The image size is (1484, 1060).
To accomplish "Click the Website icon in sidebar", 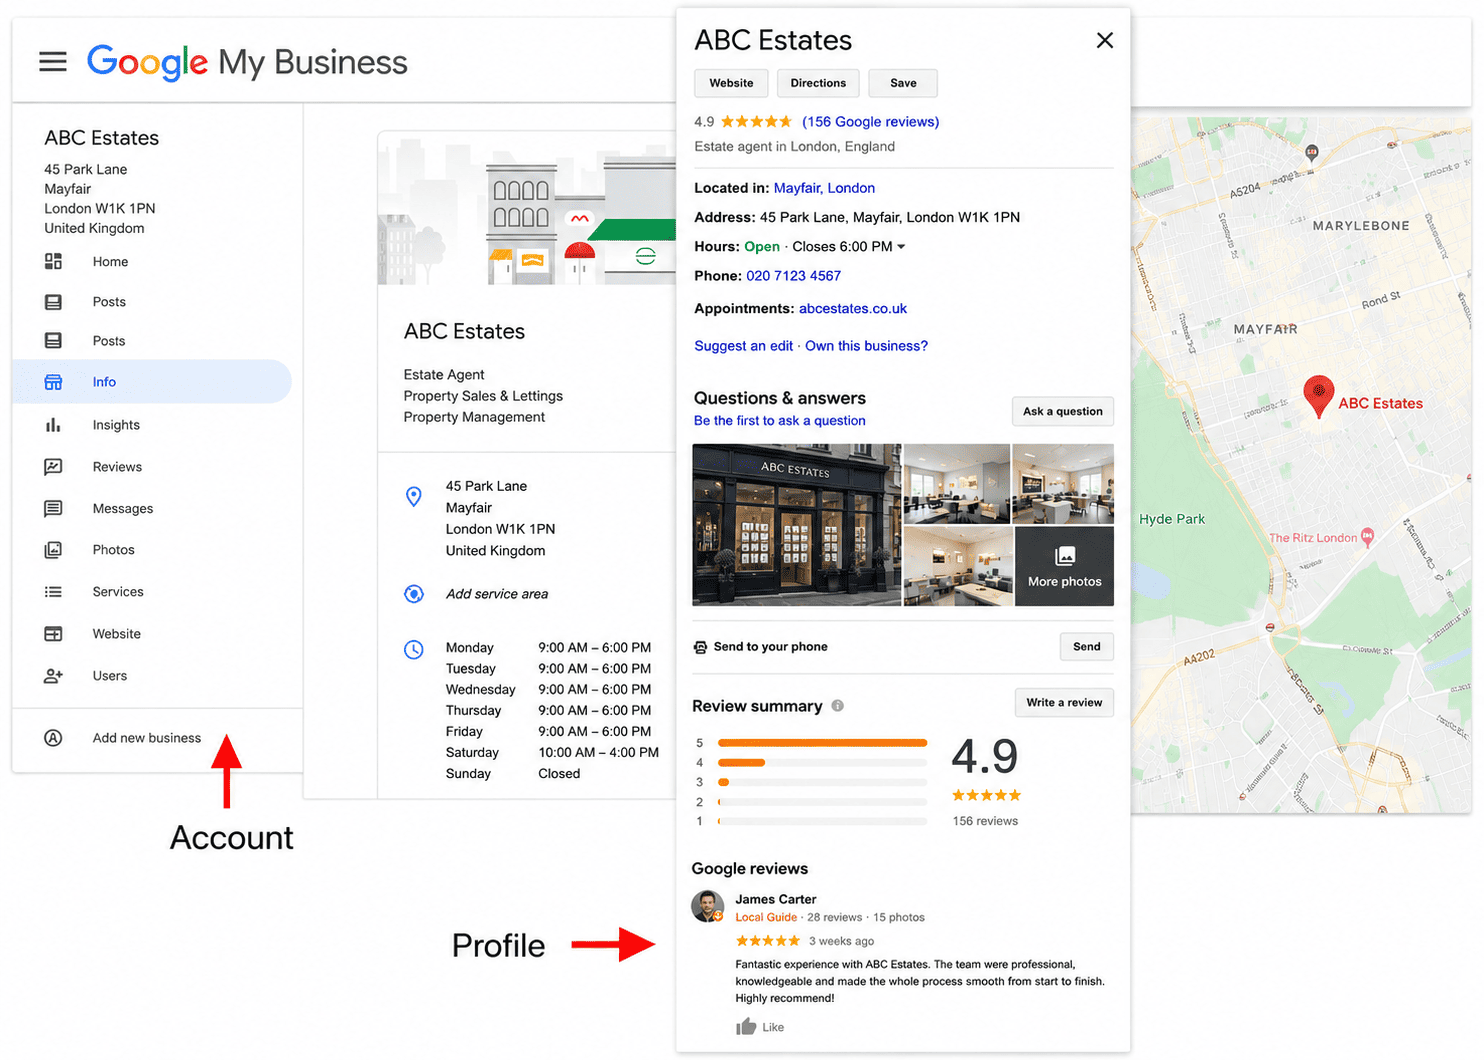I will pos(53,634).
